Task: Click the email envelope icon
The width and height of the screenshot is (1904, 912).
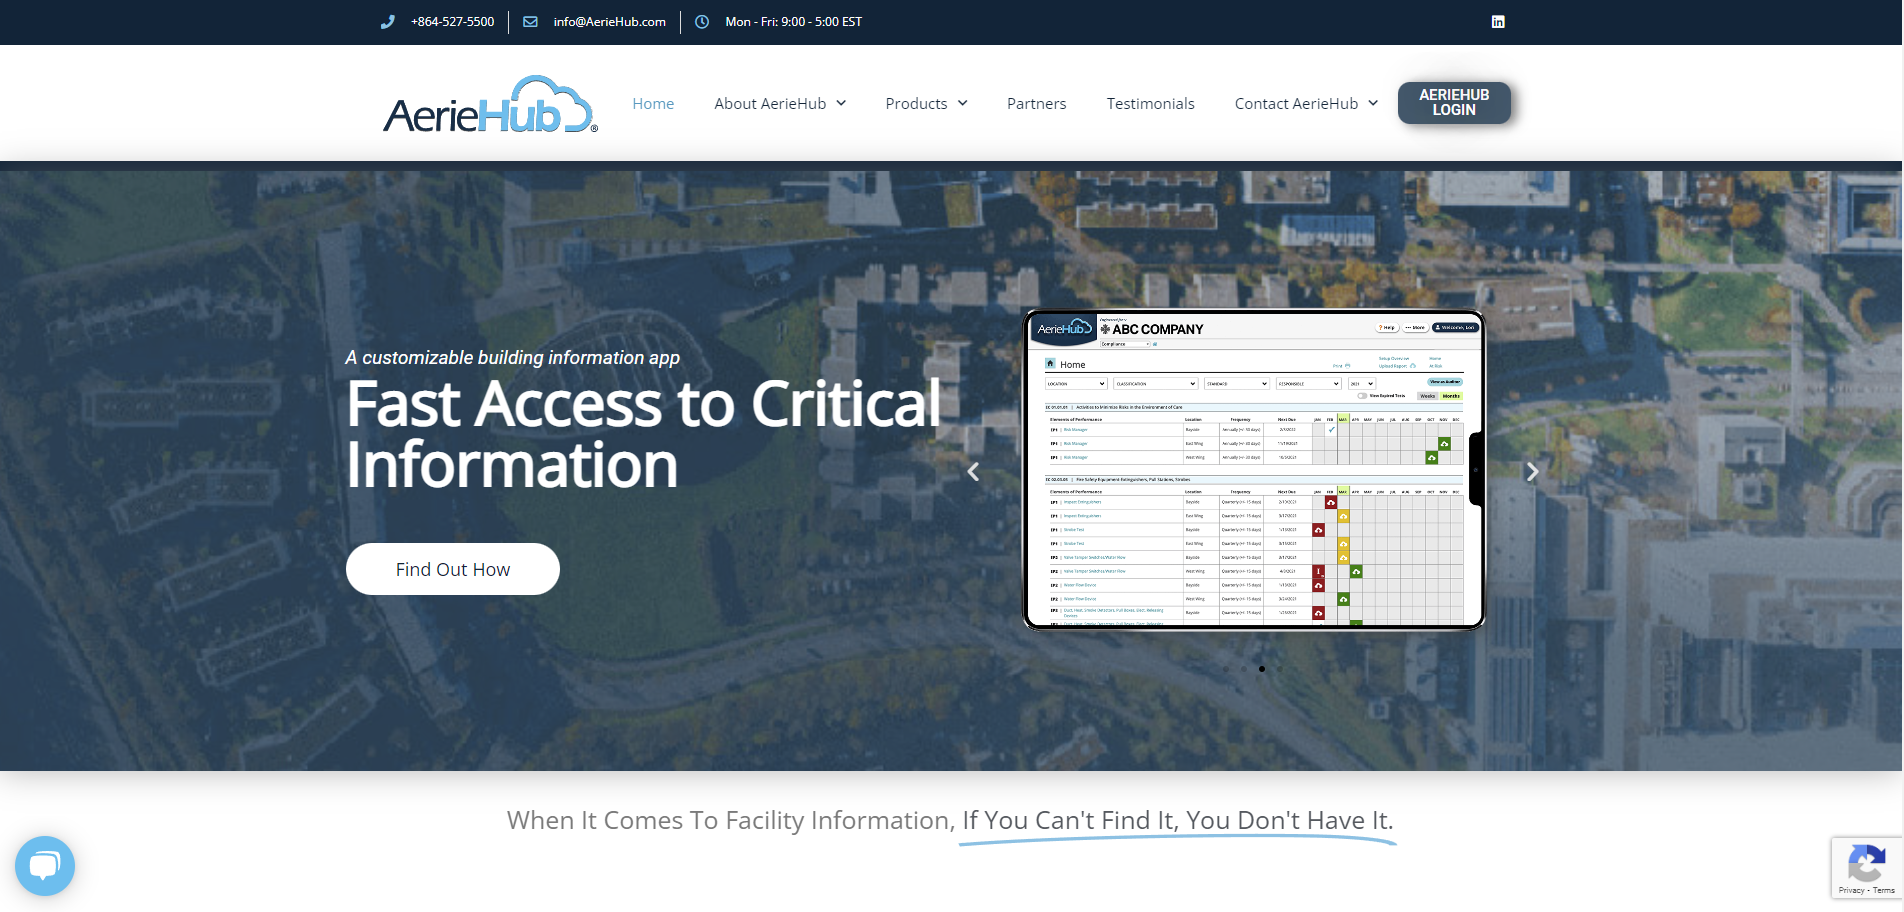Action: tap(530, 21)
